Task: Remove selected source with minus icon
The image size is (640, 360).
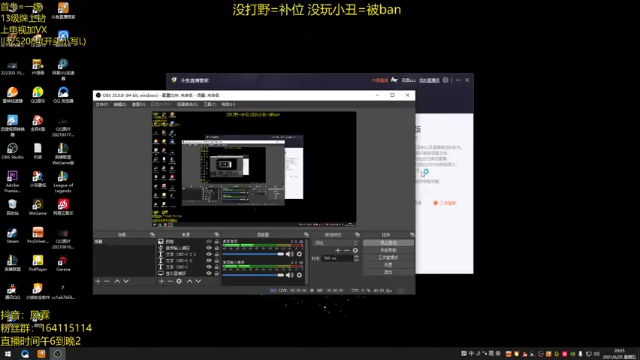Action: click(x=170, y=281)
